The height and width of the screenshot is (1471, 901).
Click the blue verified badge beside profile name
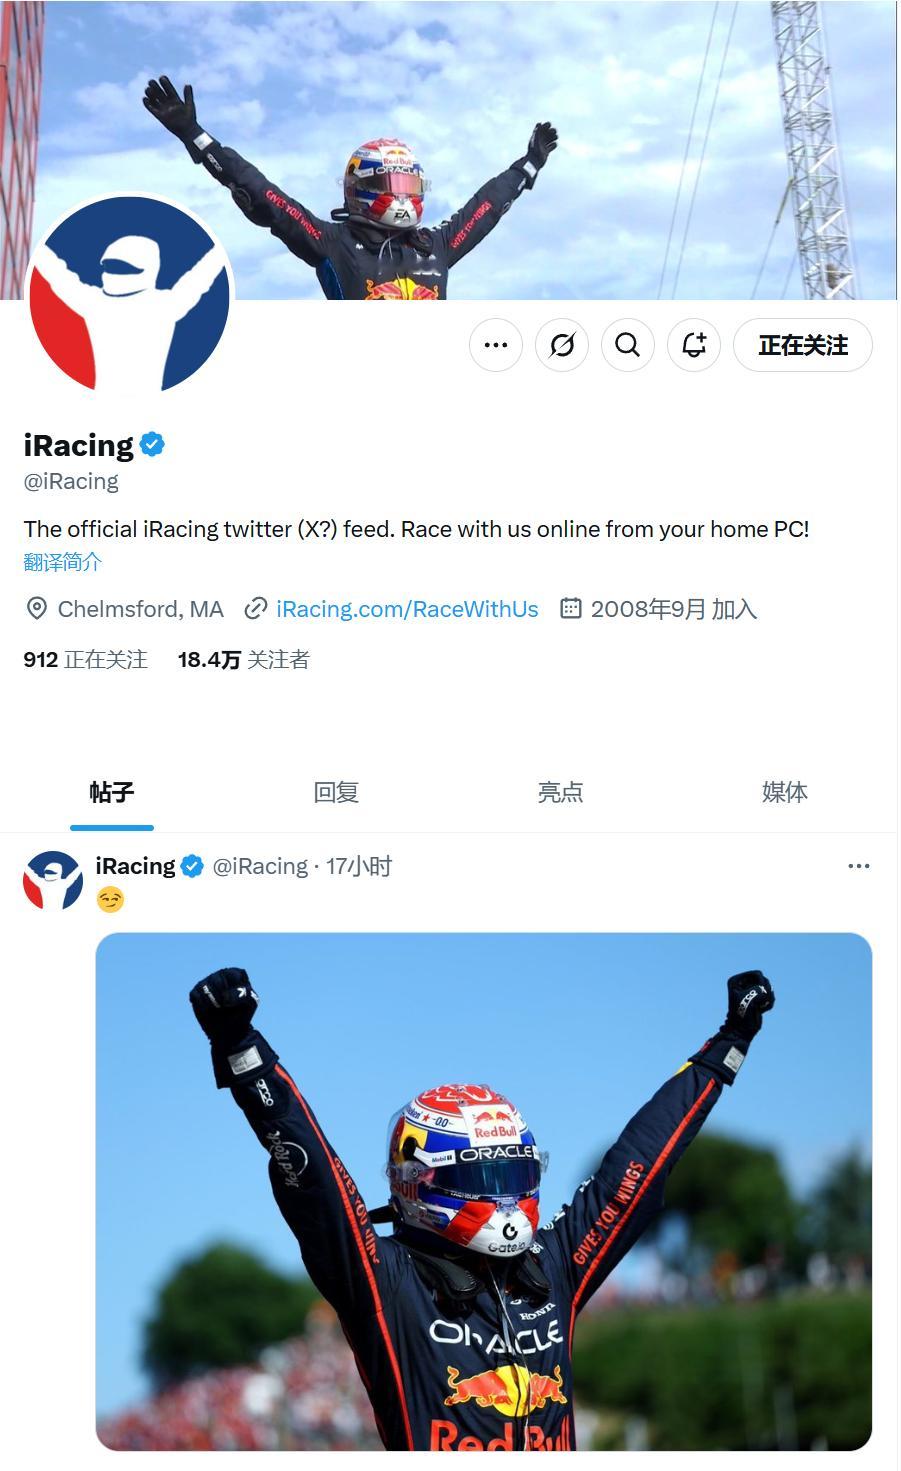pyautogui.click(x=152, y=444)
